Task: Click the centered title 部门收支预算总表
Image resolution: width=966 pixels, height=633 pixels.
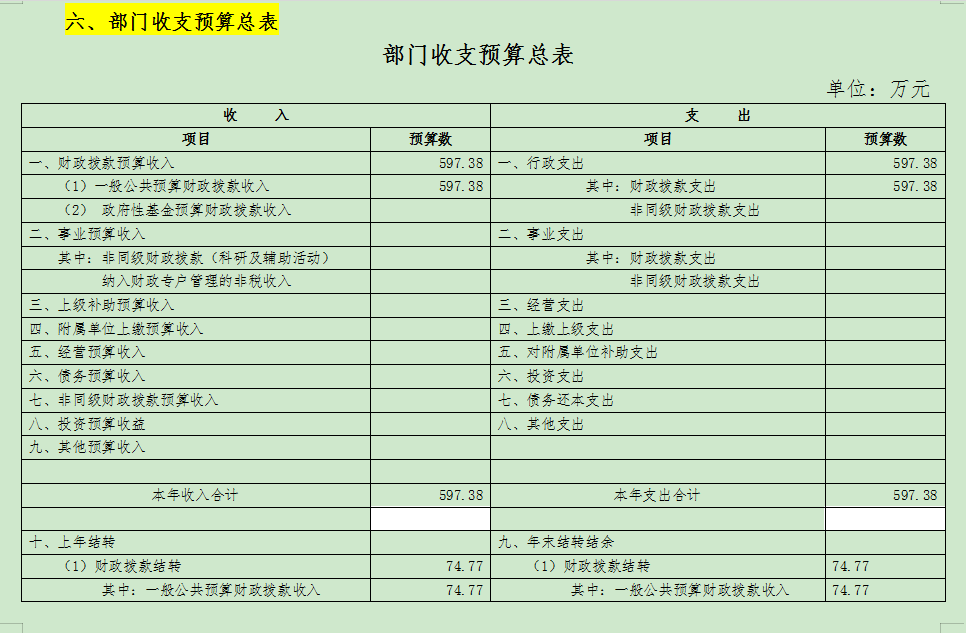Action: [478, 55]
